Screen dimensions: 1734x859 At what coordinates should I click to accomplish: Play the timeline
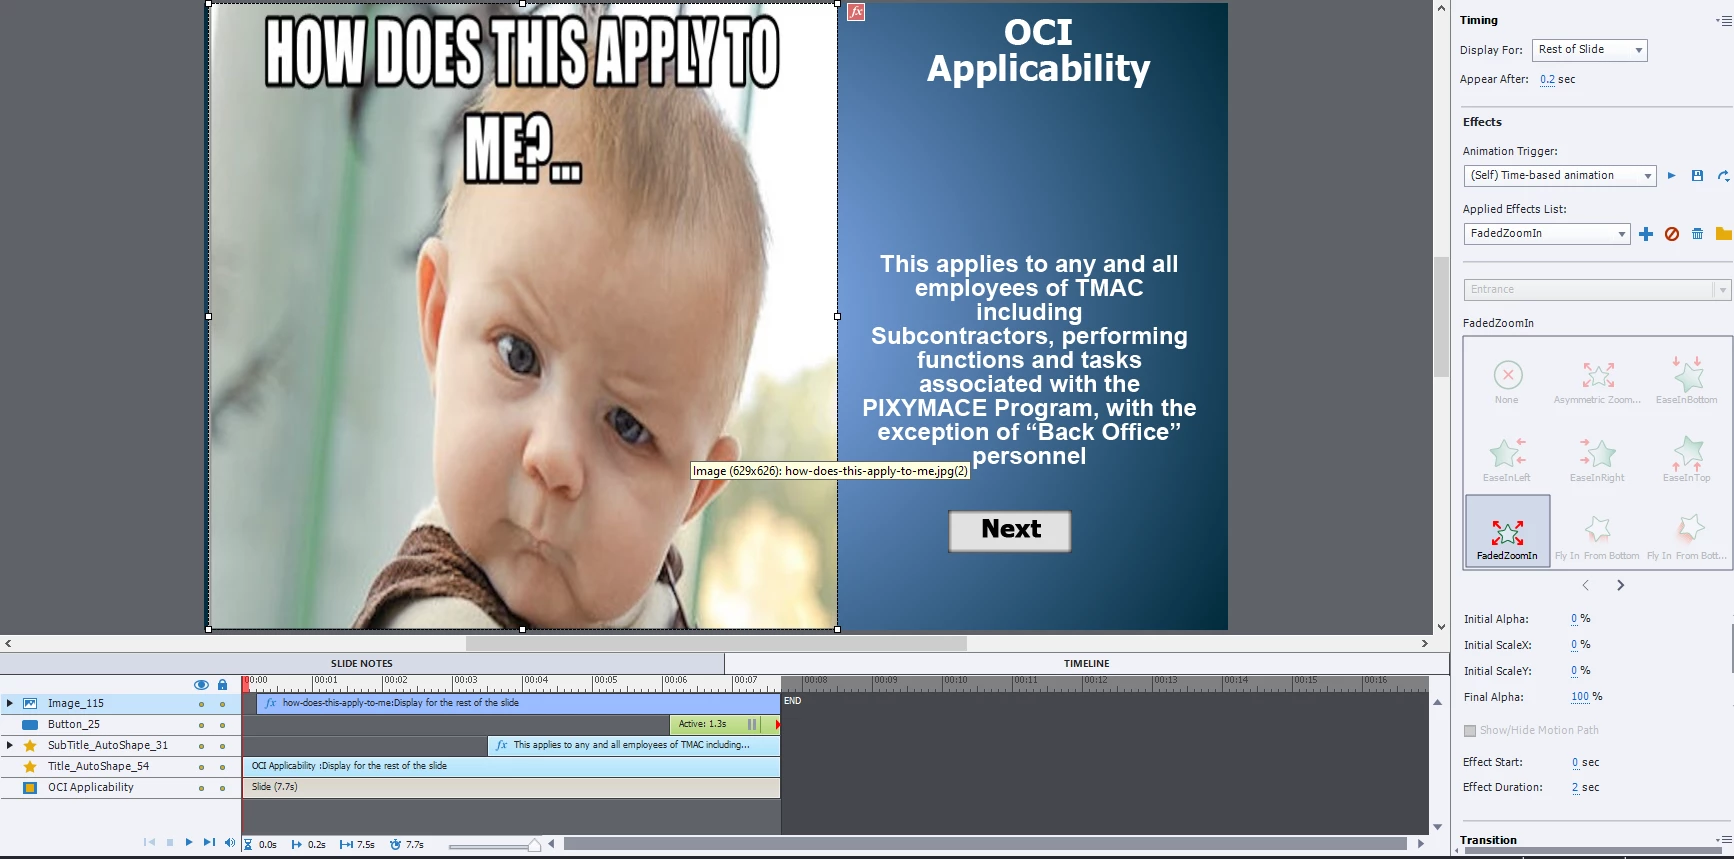click(189, 843)
